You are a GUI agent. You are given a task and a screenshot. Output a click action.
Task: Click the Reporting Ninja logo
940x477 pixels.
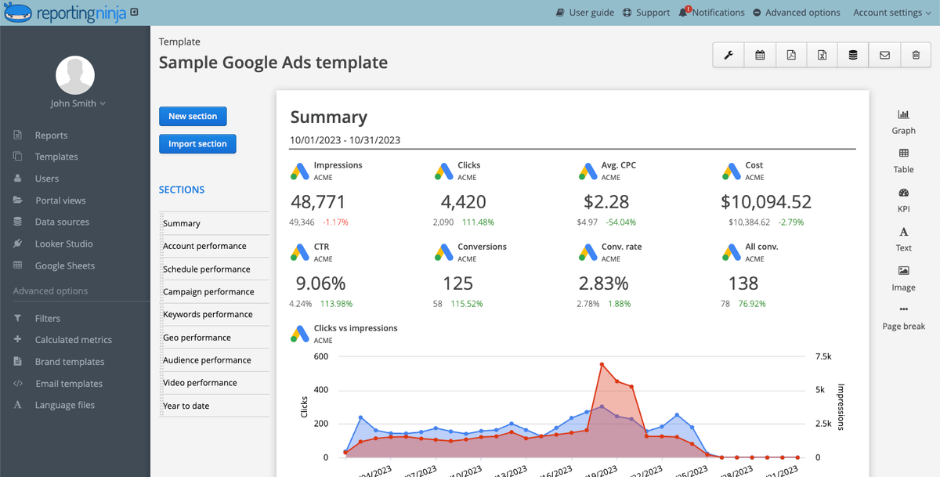pyautogui.click(x=65, y=13)
